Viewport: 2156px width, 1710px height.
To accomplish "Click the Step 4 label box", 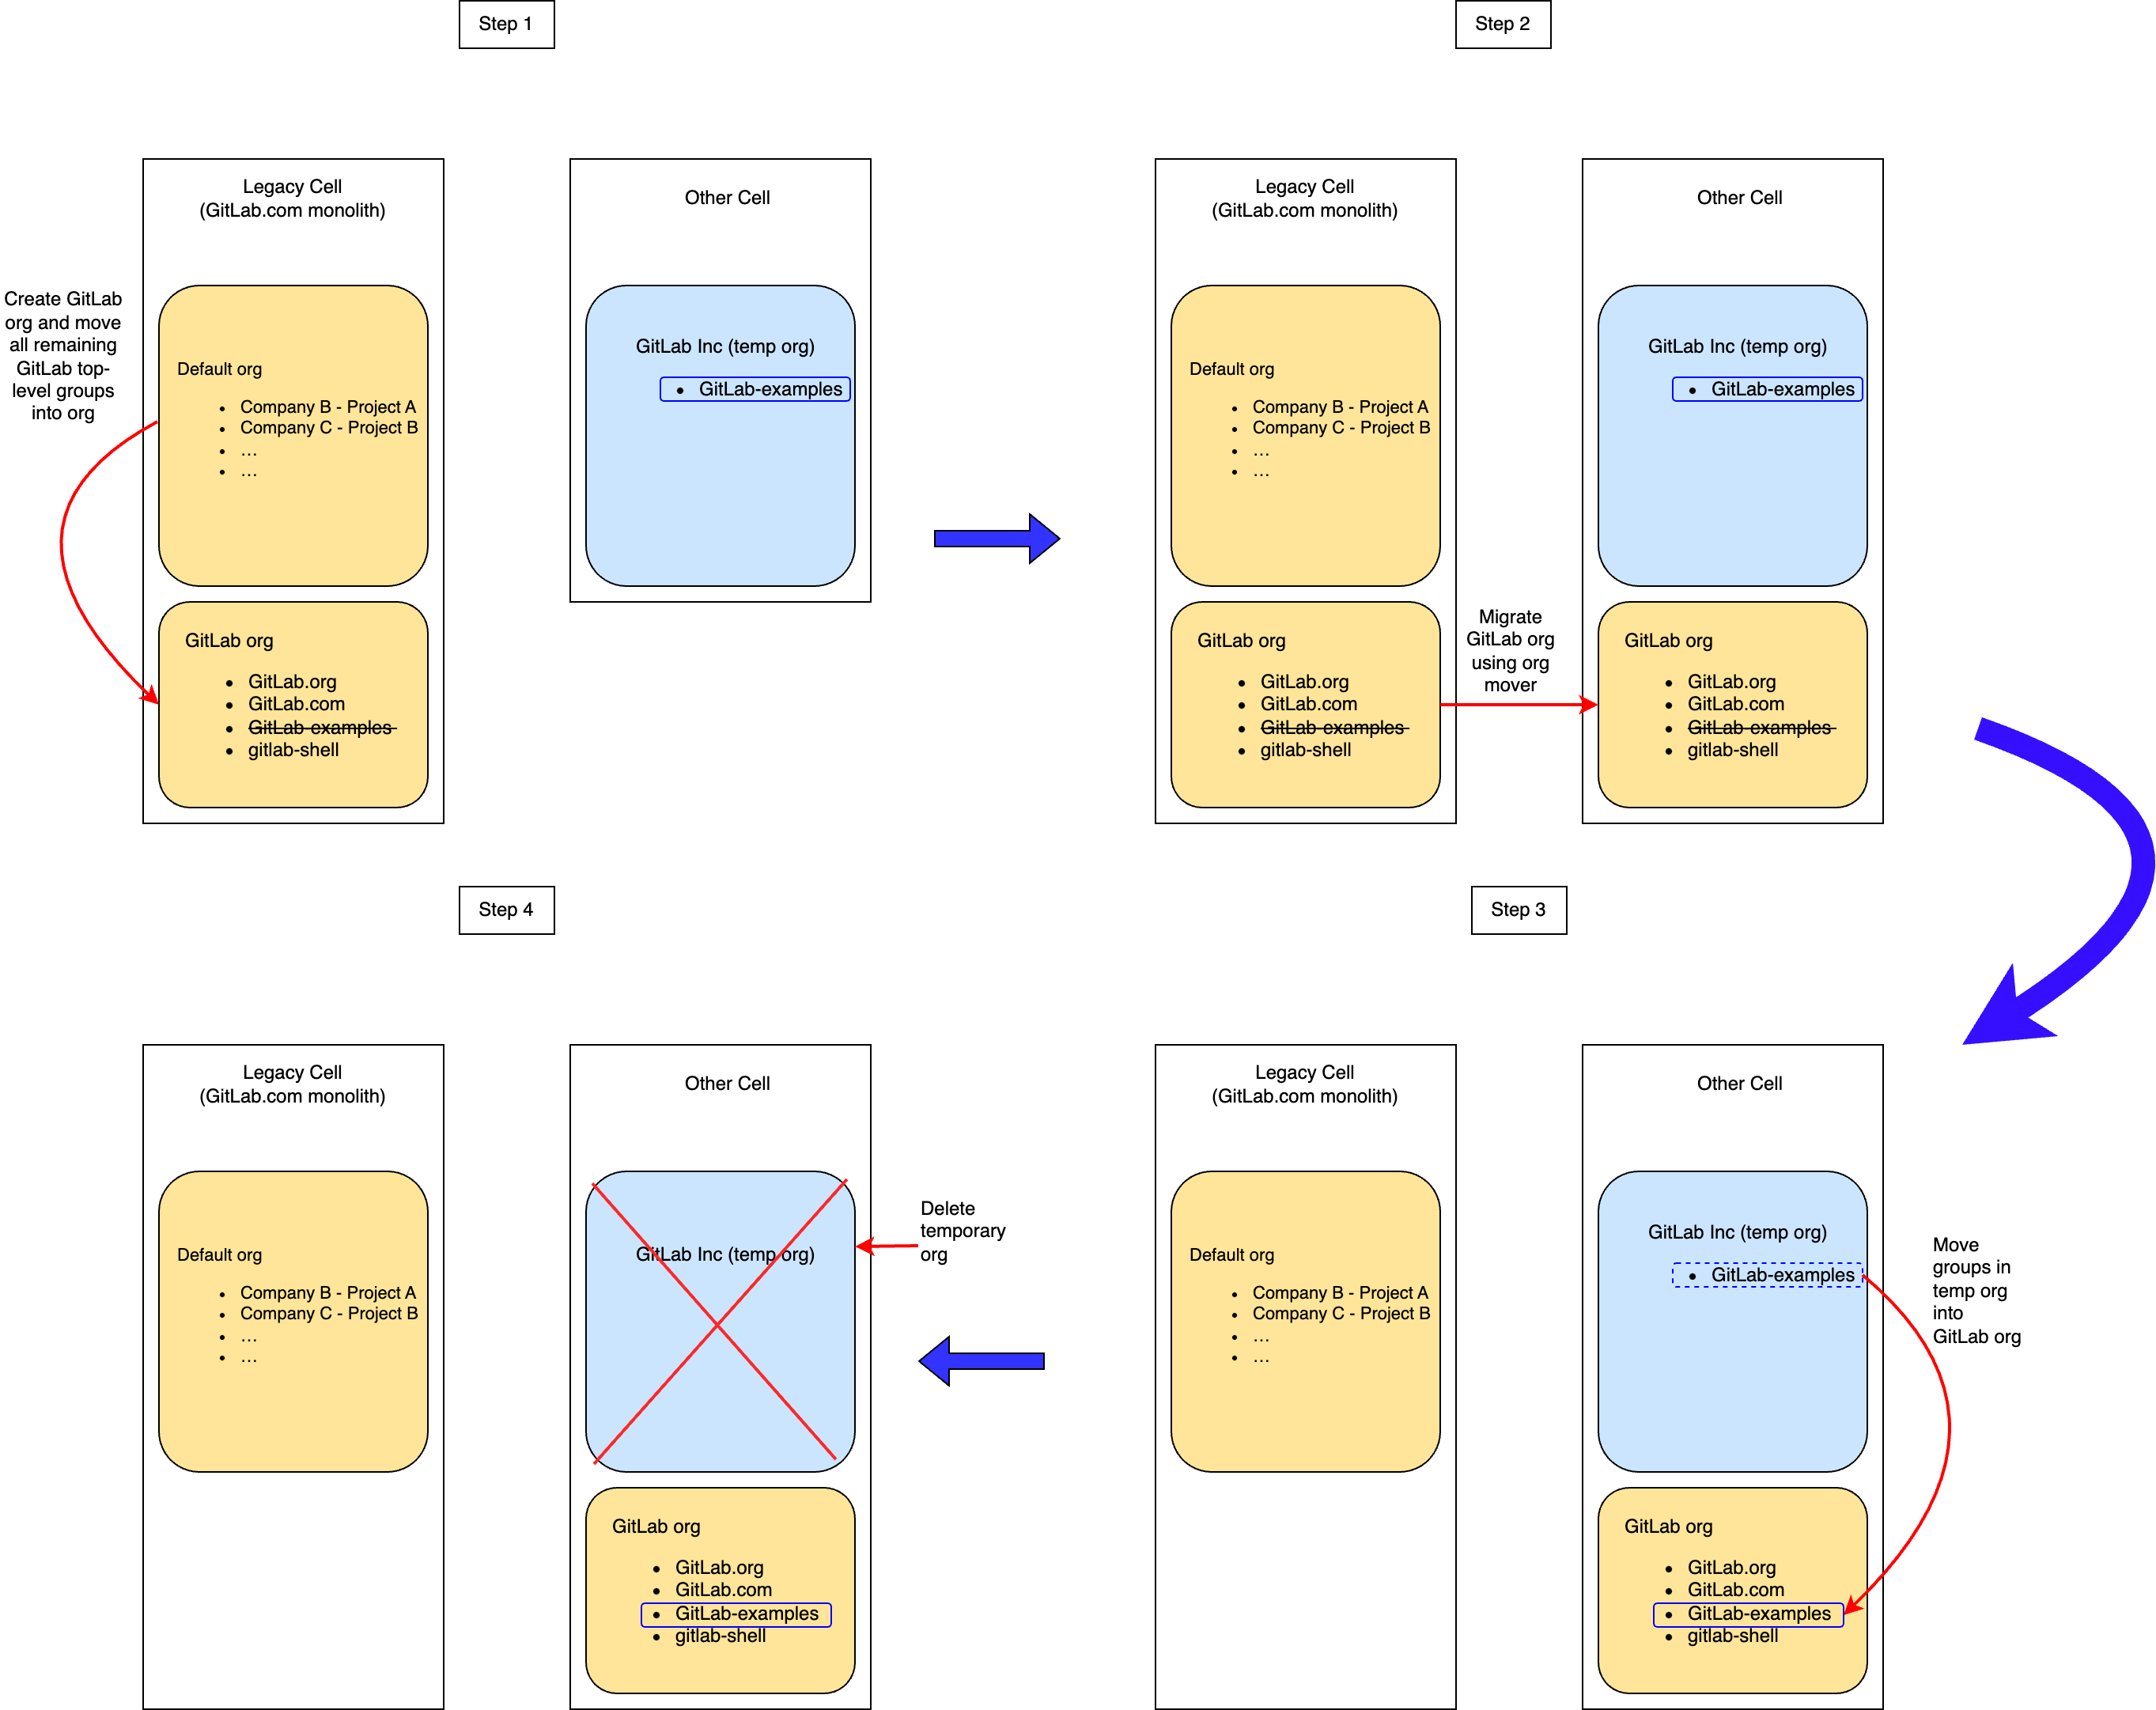I will 506,909.
